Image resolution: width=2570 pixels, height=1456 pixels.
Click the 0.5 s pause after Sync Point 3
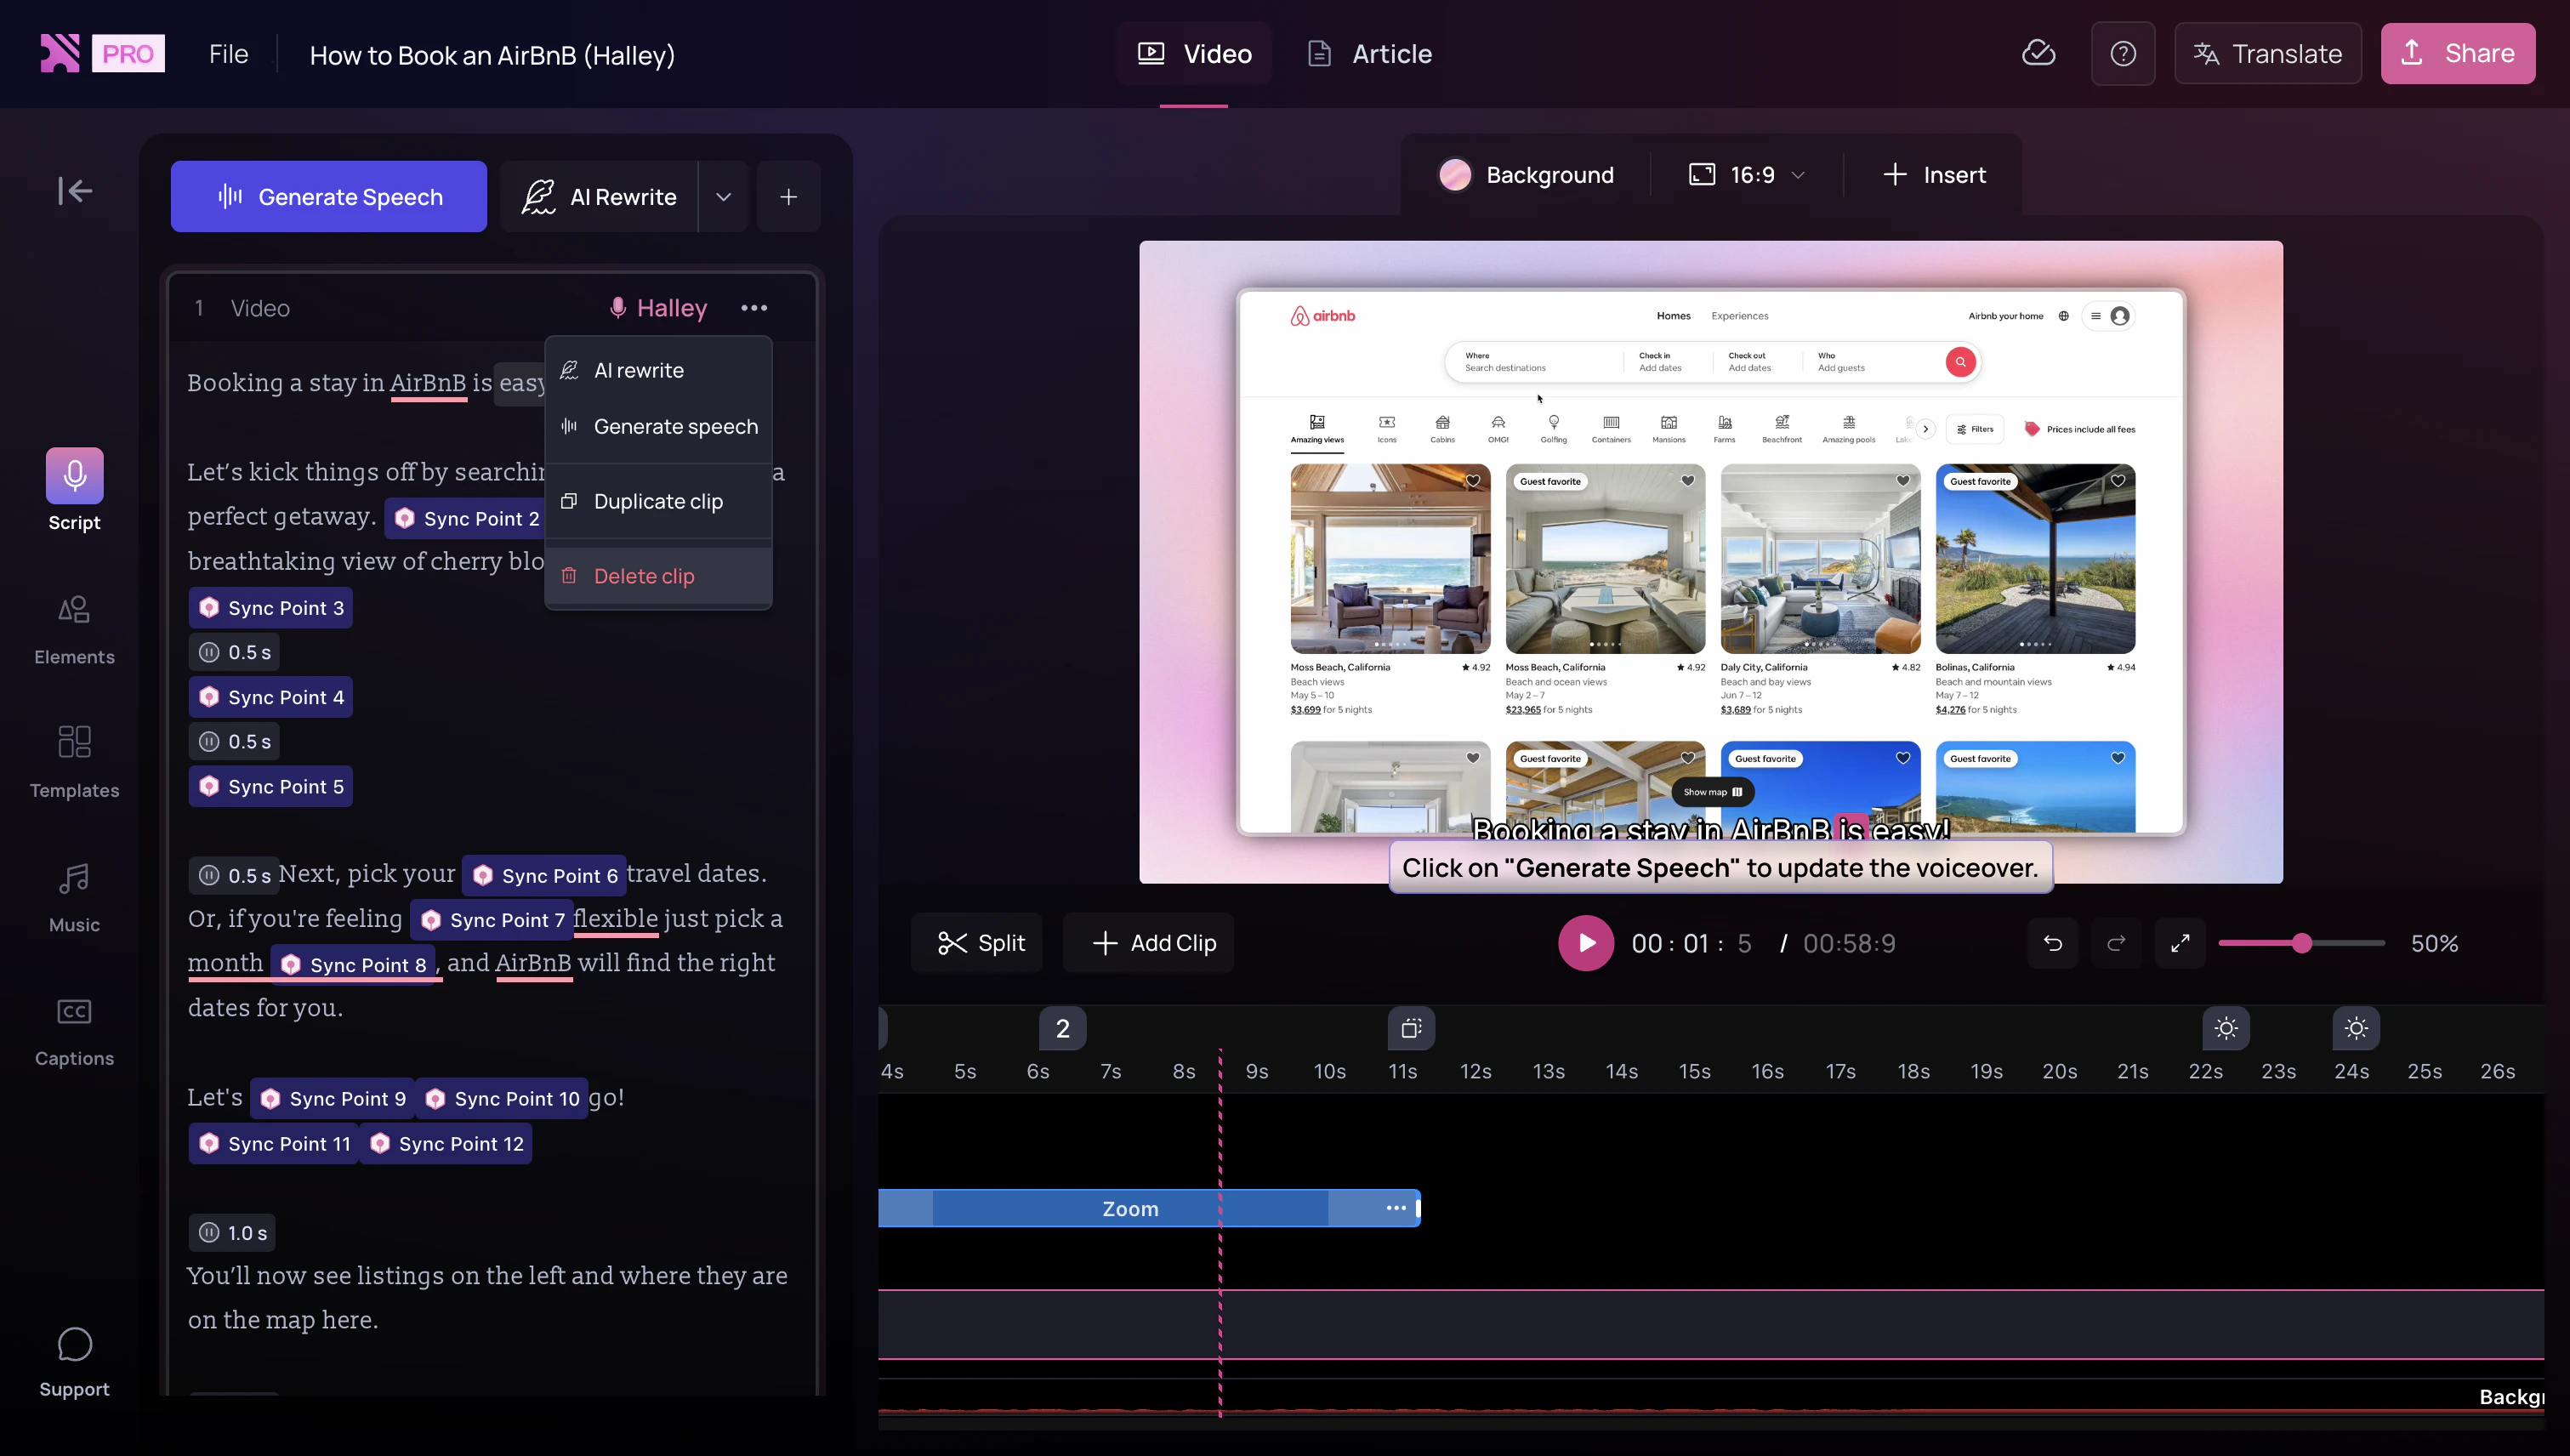234,652
